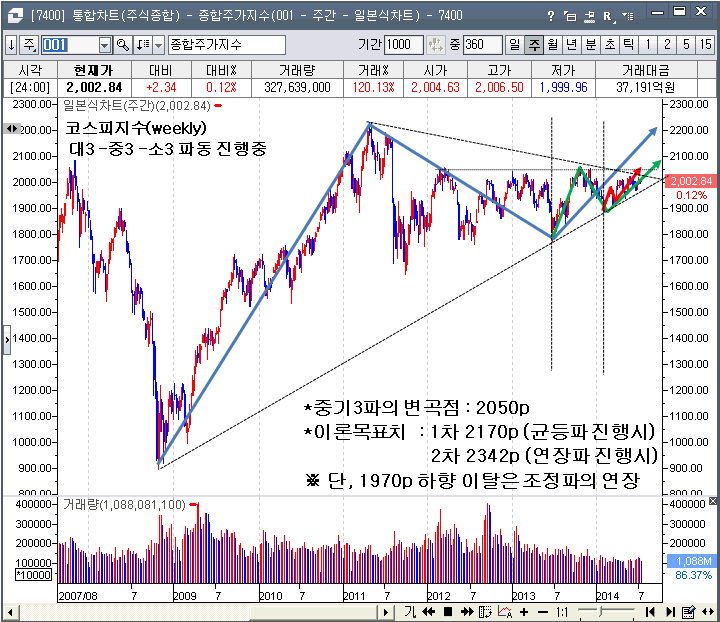The height and width of the screenshot is (622, 720).
Task: Click the 기간 1000 input field
Action: point(404,45)
